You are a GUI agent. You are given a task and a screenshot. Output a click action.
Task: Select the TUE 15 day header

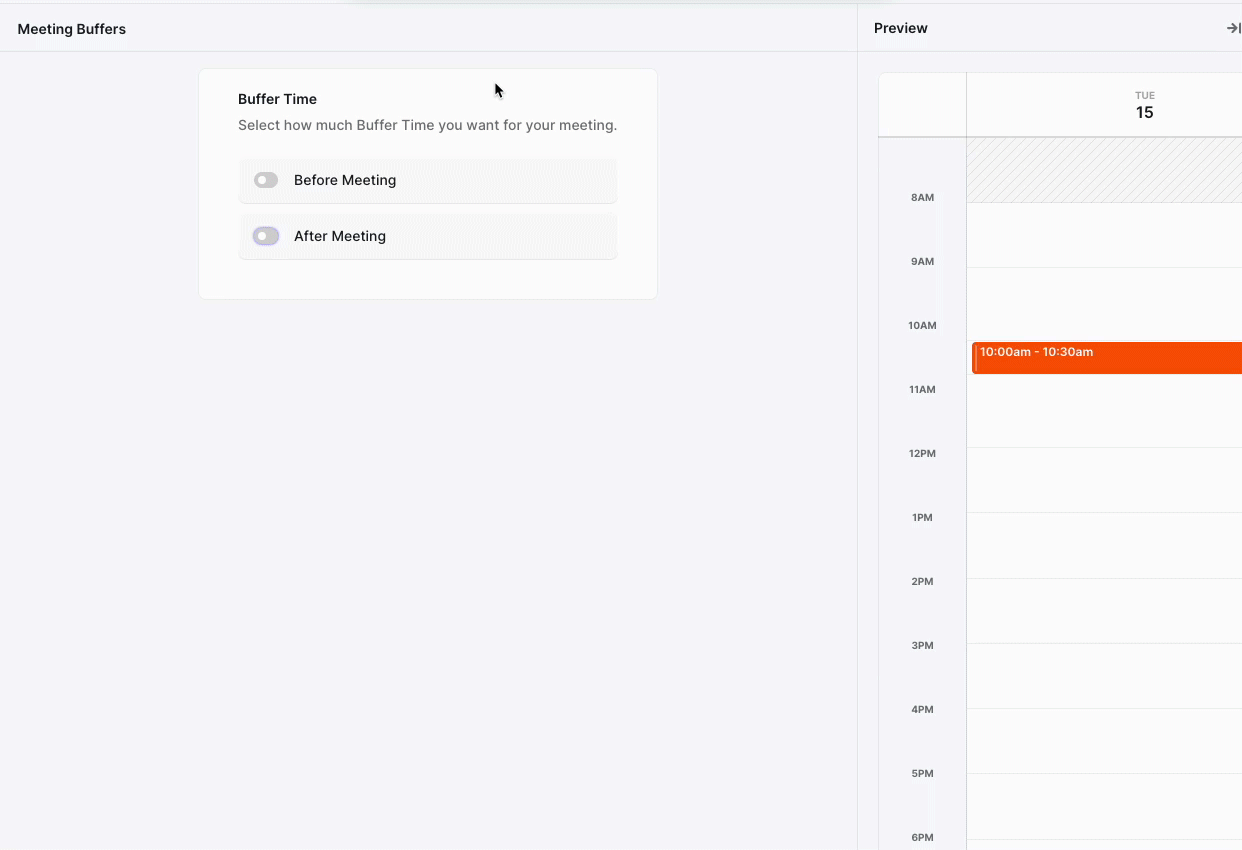coord(1144,105)
